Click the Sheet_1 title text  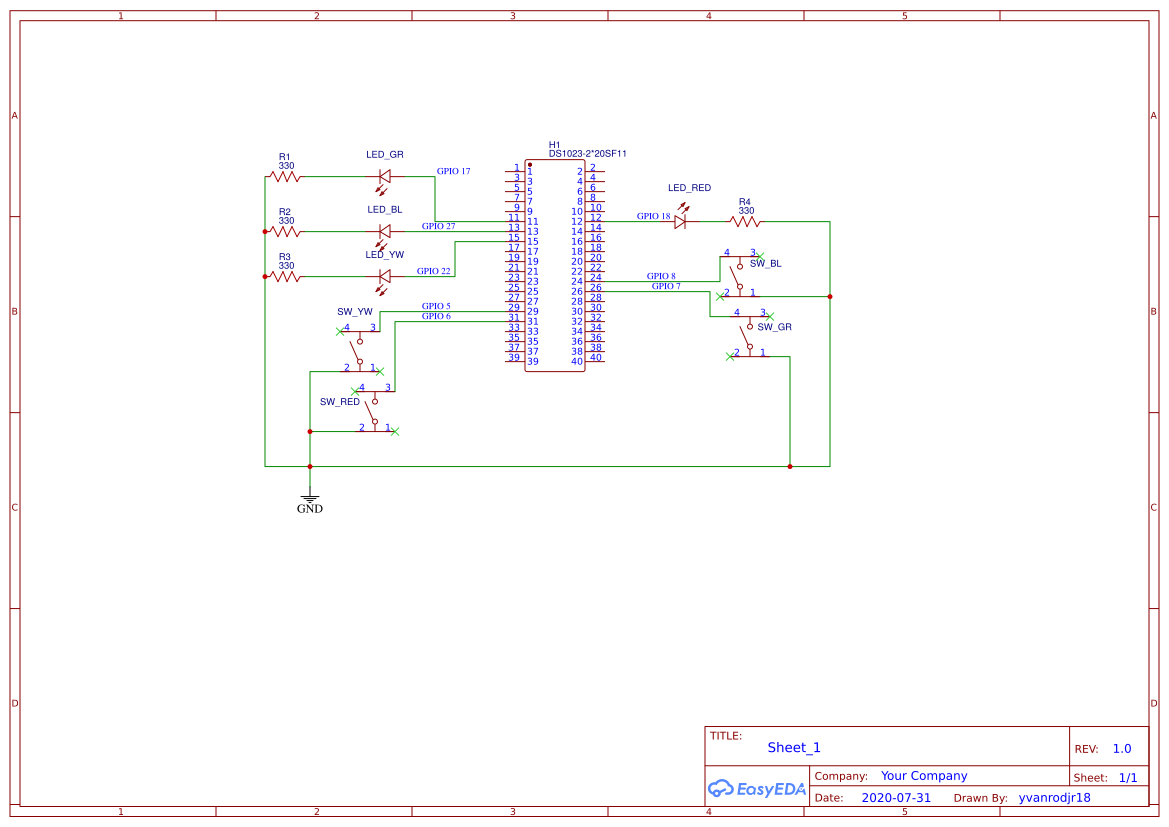(x=794, y=747)
